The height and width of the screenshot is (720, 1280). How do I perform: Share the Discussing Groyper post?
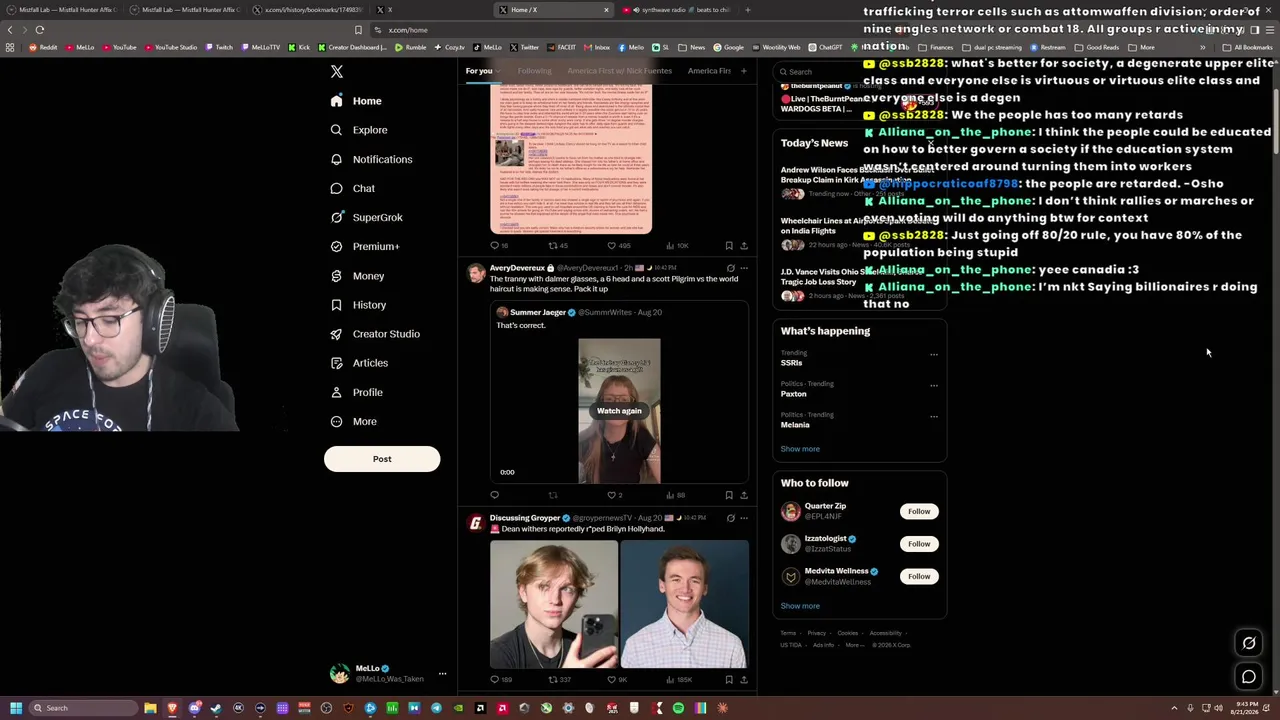coord(744,680)
